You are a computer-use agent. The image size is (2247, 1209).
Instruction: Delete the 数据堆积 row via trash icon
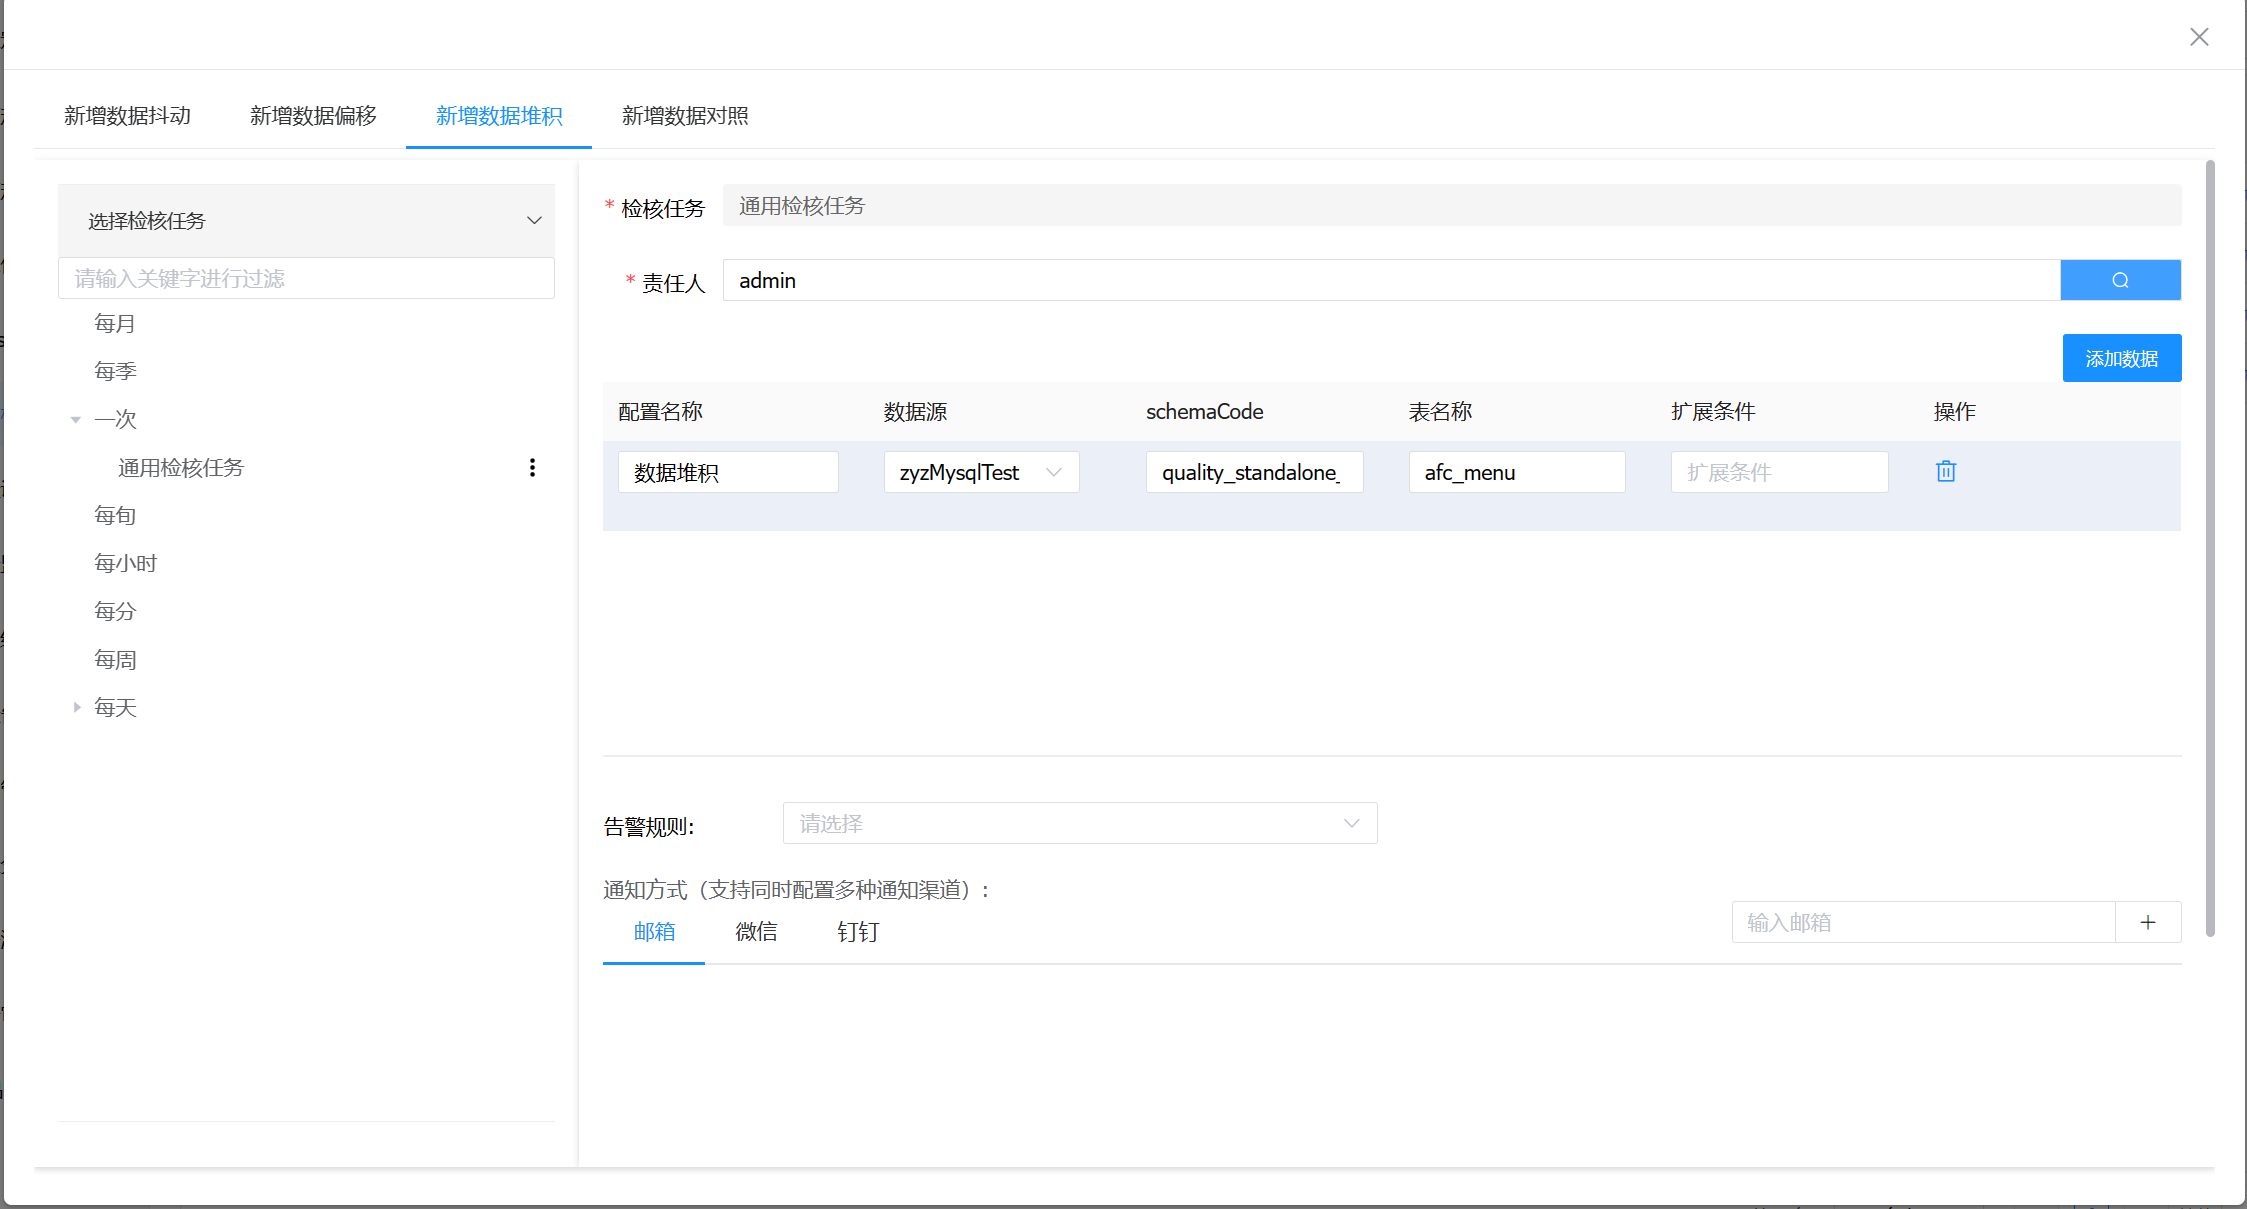[x=1945, y=471]
